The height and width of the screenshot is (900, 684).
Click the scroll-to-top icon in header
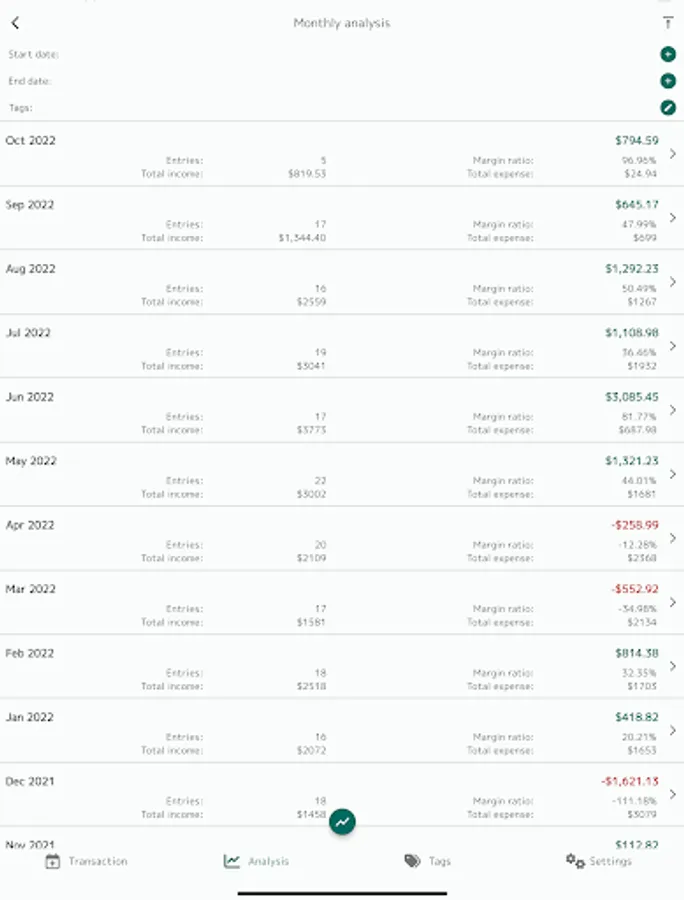pyautogui.click(x=667, y=23)
